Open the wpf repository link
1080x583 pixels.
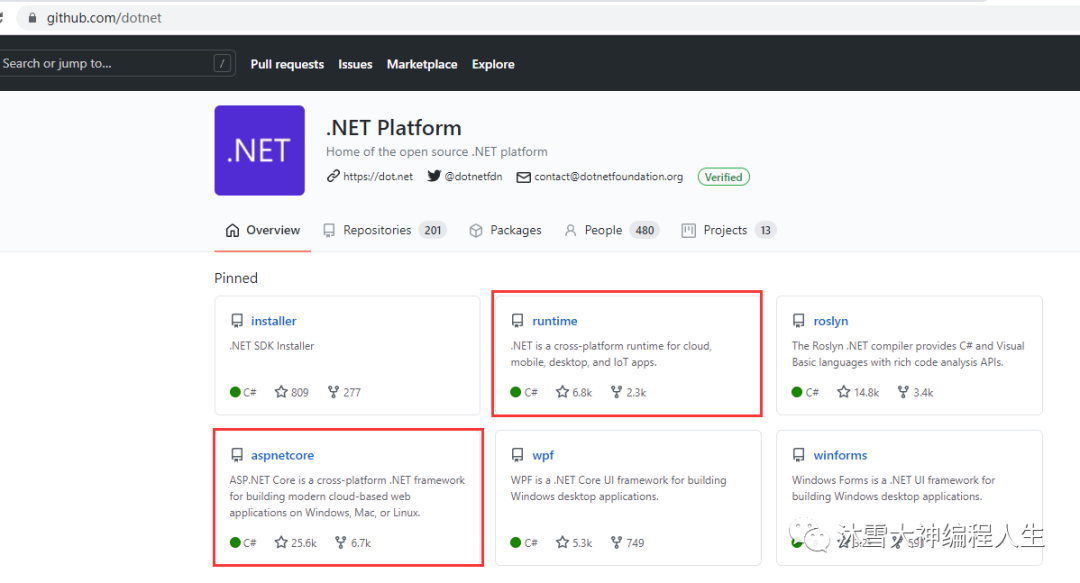(543, 456)
